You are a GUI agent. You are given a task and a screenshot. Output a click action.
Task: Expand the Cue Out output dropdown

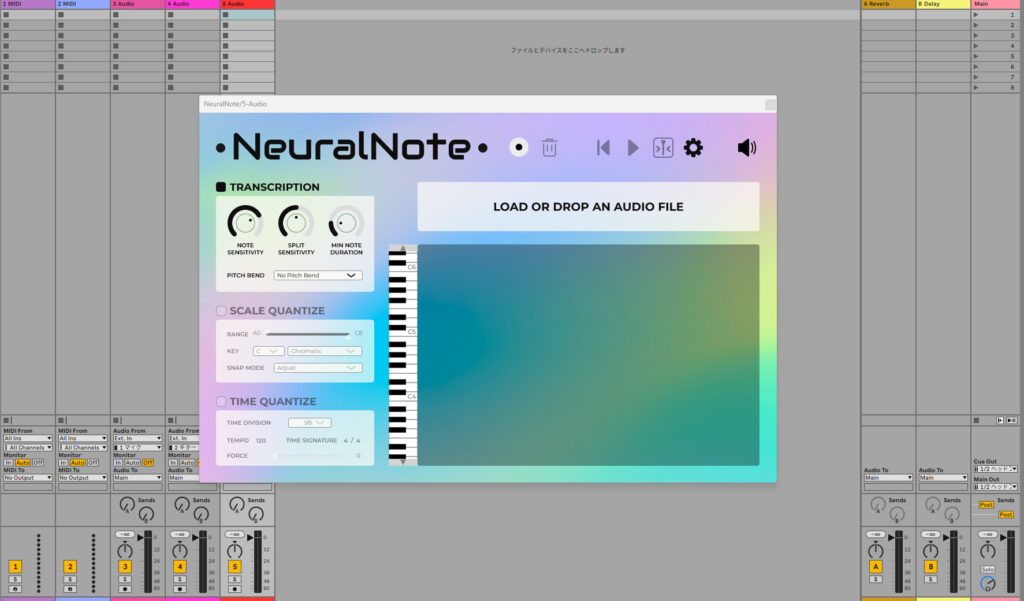click(x=995, y=468)
